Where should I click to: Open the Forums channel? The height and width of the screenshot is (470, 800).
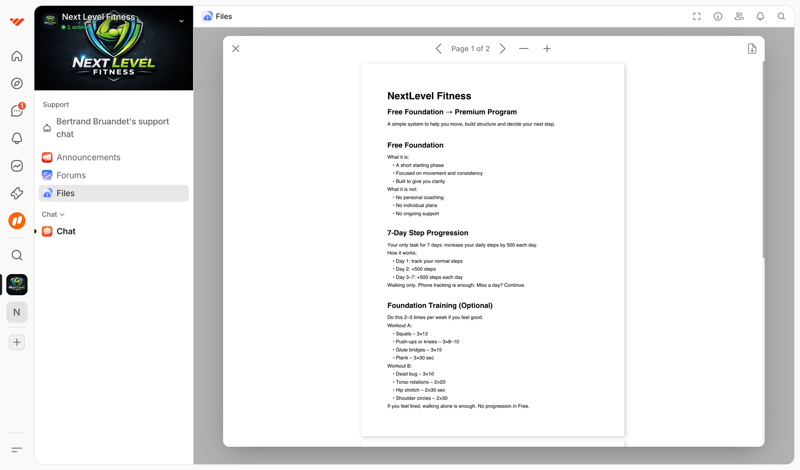(x=113, y=175)
